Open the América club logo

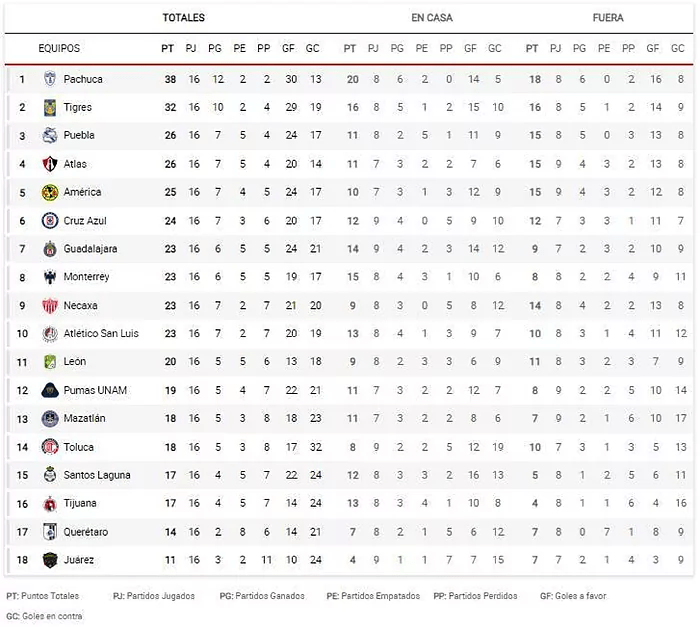(x=49, y=192)
